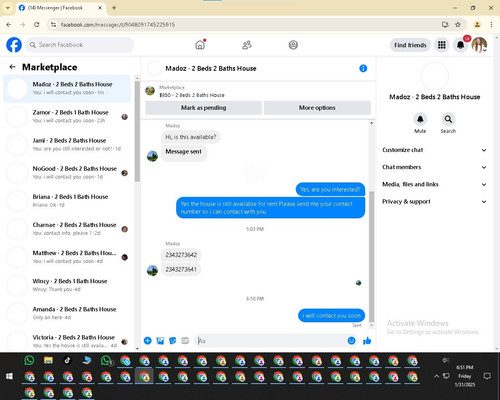Click Find friends button
The image size is (500, 400).
(410, 45)
